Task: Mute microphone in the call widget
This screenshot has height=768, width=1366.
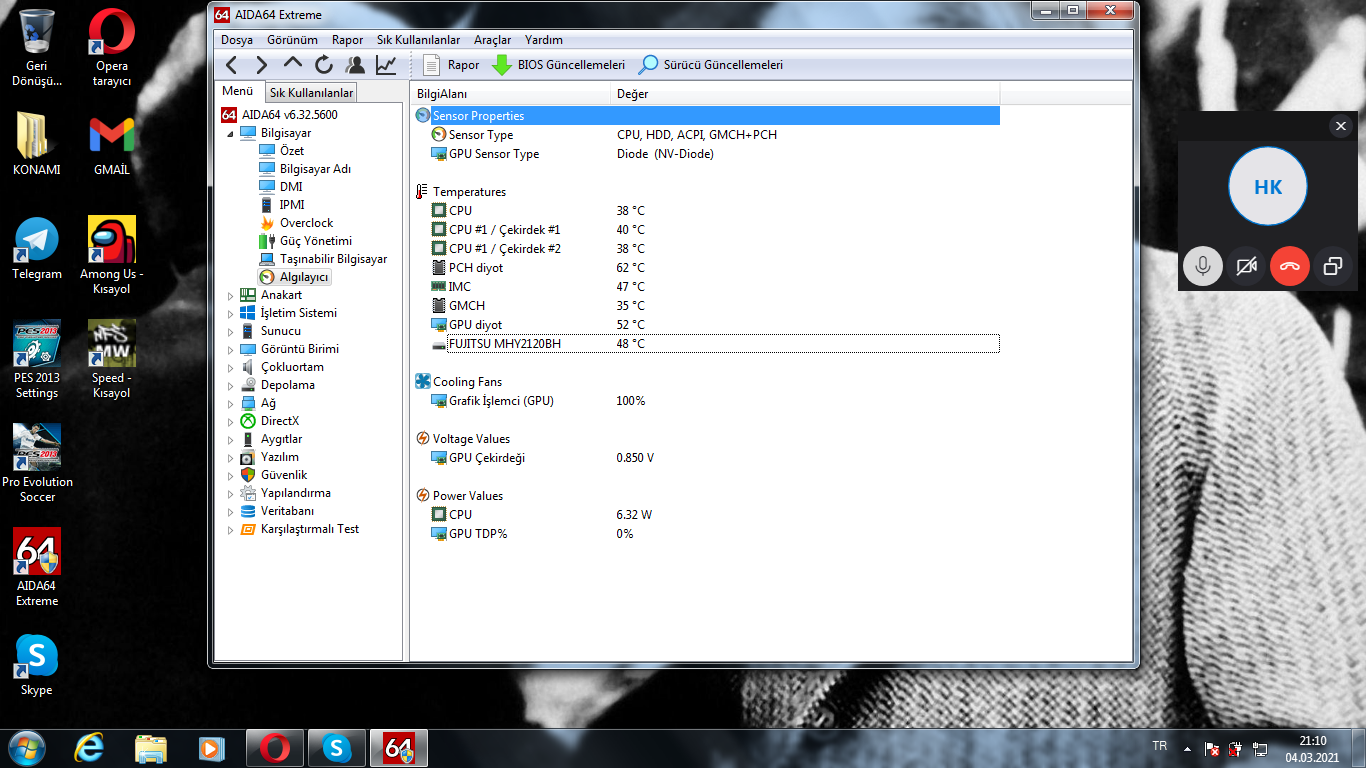Action: (x=1203, y=267)
